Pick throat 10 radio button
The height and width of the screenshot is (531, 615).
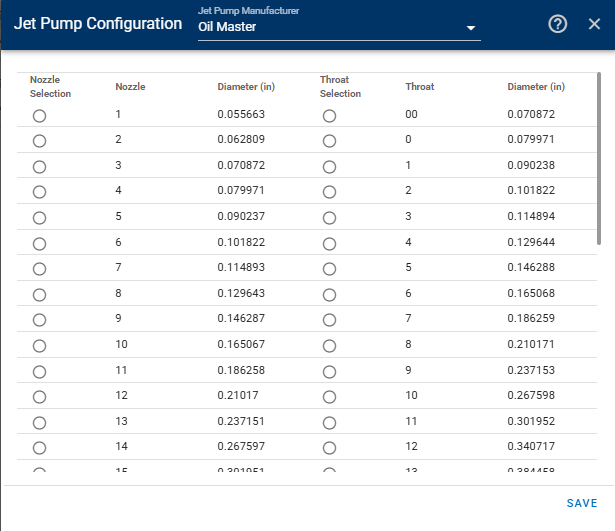pyautogui.click(x=329, y=396)
